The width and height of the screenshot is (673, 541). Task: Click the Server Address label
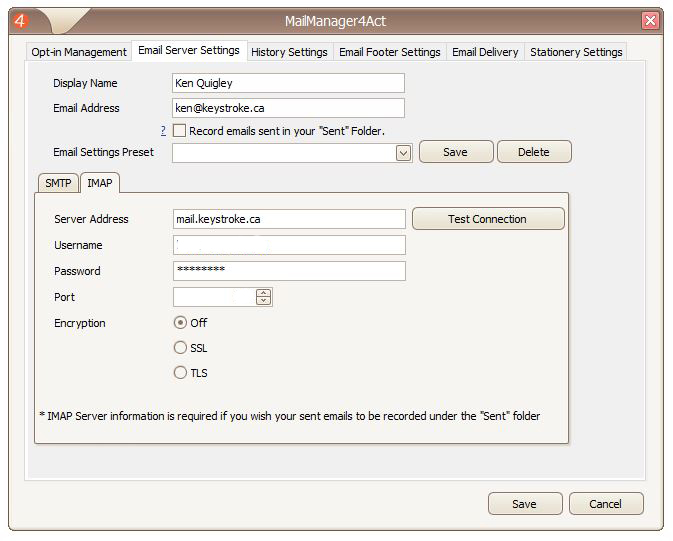91,219
